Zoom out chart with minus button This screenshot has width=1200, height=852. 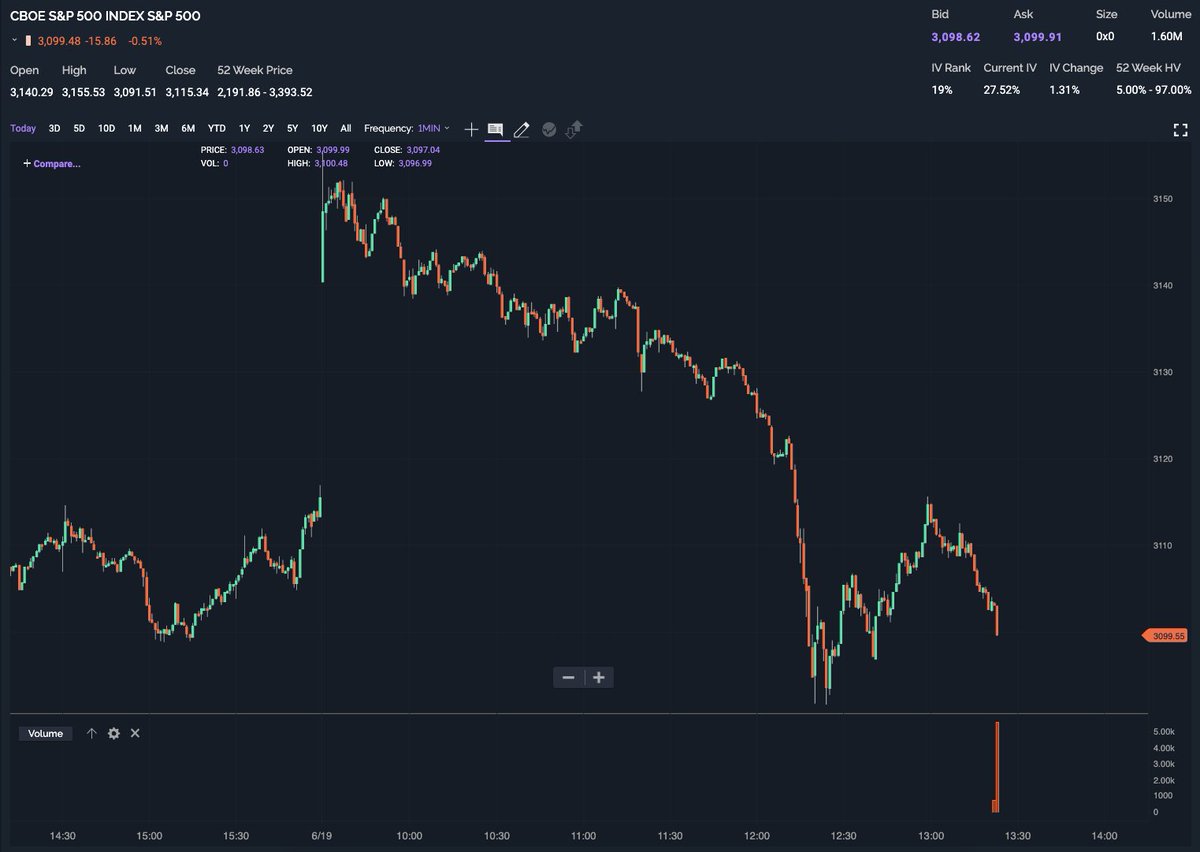point(568,677)
